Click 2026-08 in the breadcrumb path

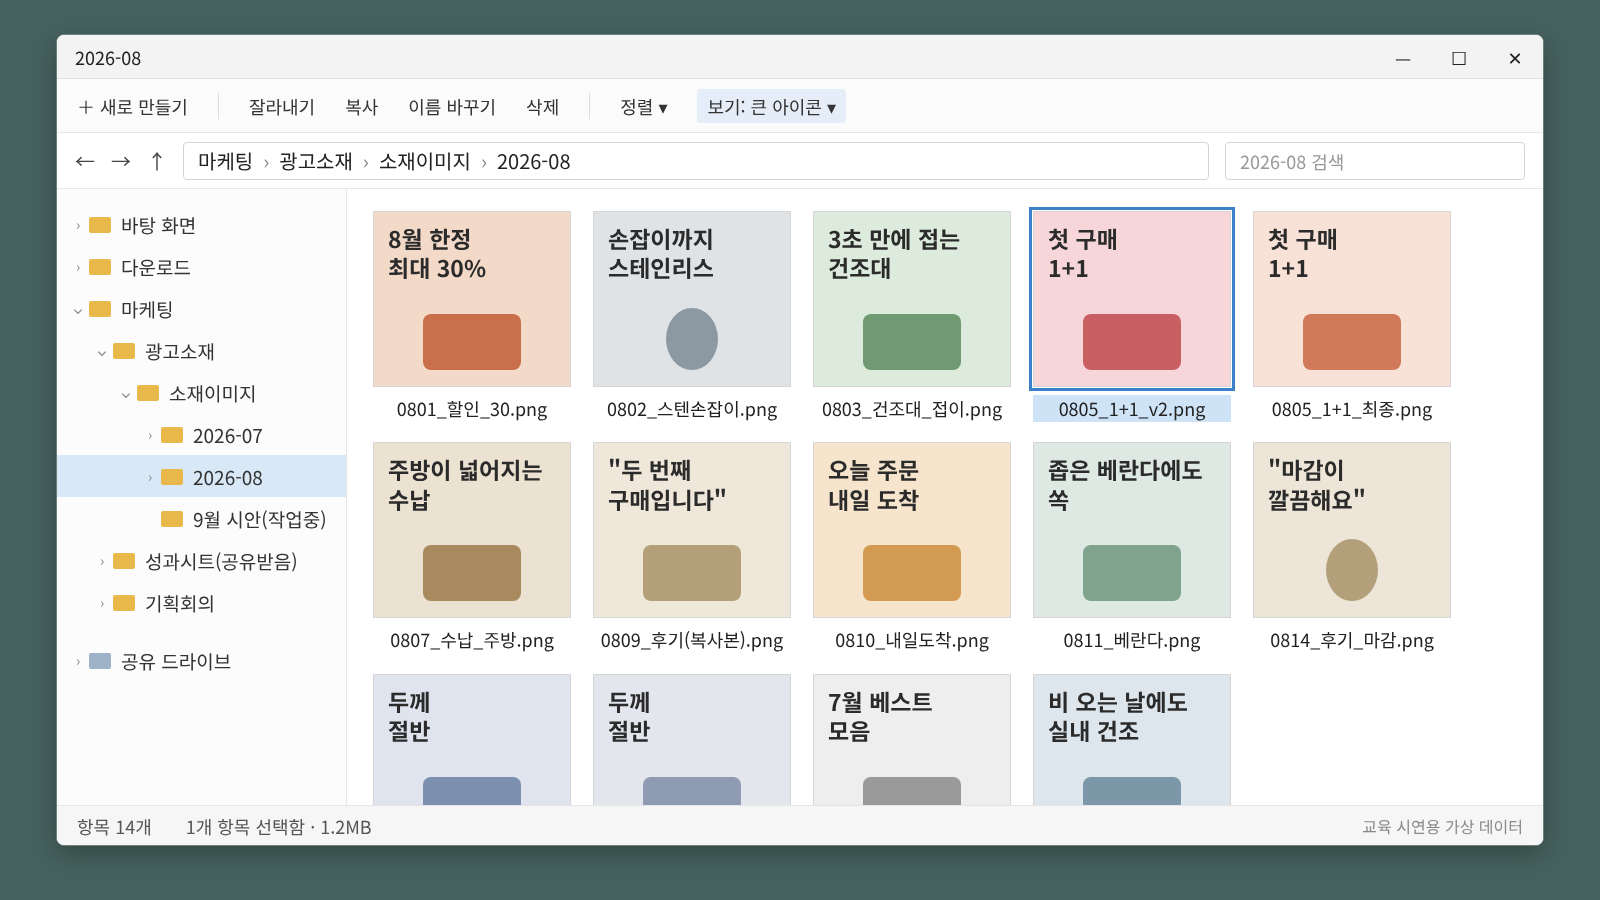point(533,162)
